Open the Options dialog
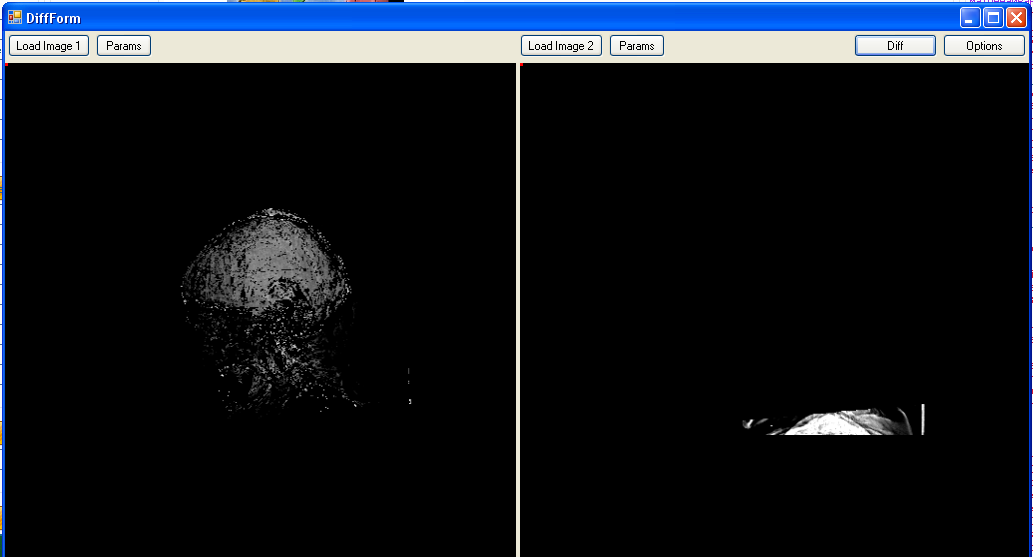Image resolution: width=1033 pixels, height=557 pixels. [x=984, y=45]
